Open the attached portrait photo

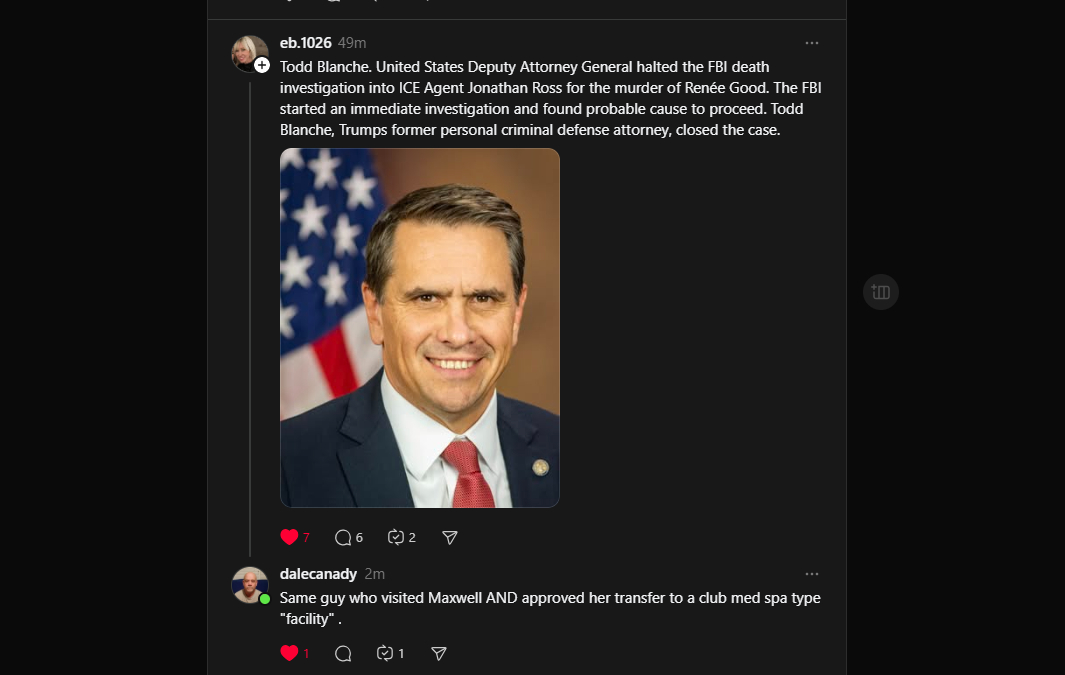(x=419, y=328)
